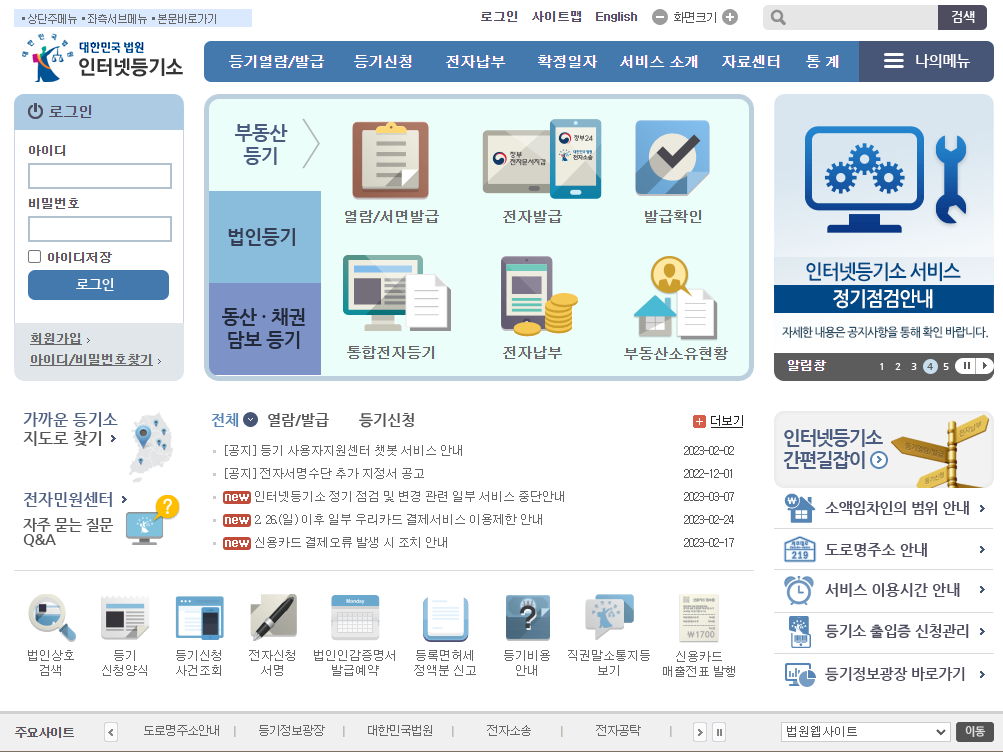
Task: Open the 사이트맵 link
Action: click(x=557, y=17)
